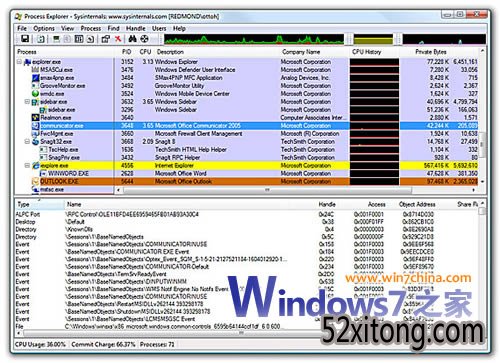The width and height of the screenshot is (500, 363).
Task: Click the Refresh Now toolbar icon
Action: [x=41, y=39]
